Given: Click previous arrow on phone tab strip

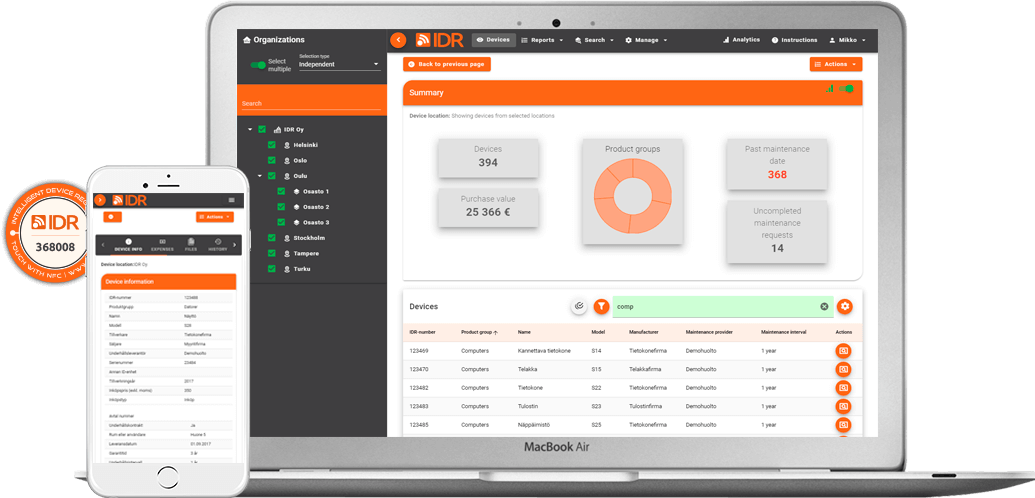Looking at the screenshot, I should 103,245.
